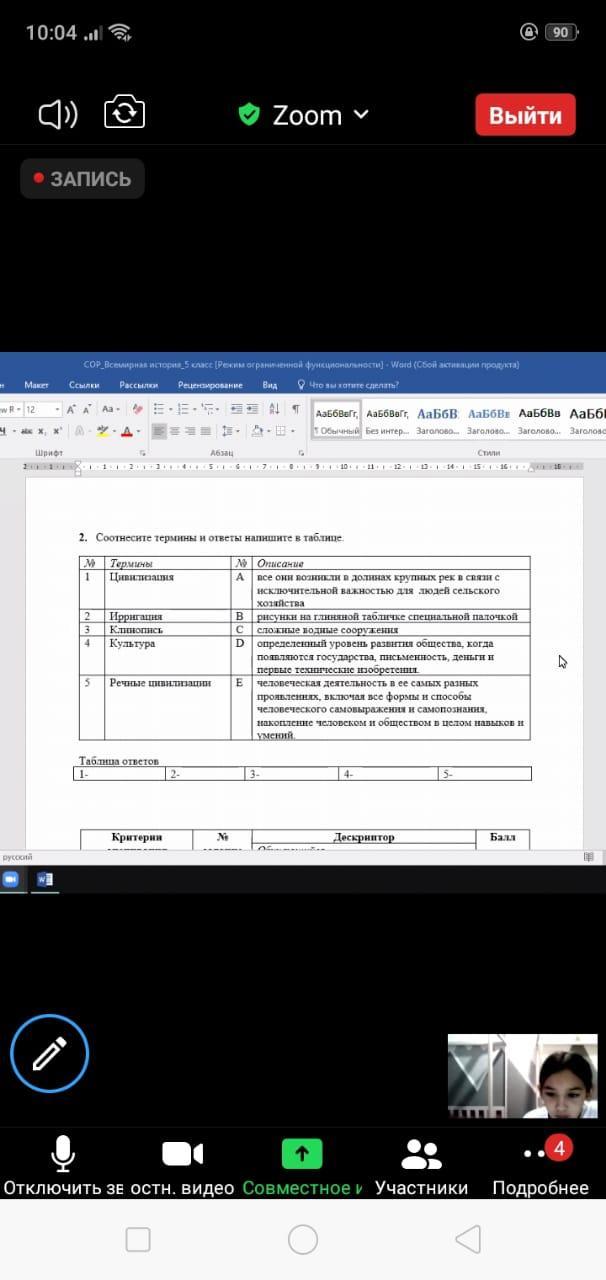
Task: Align paragraph text to the right
Action: 190,431
